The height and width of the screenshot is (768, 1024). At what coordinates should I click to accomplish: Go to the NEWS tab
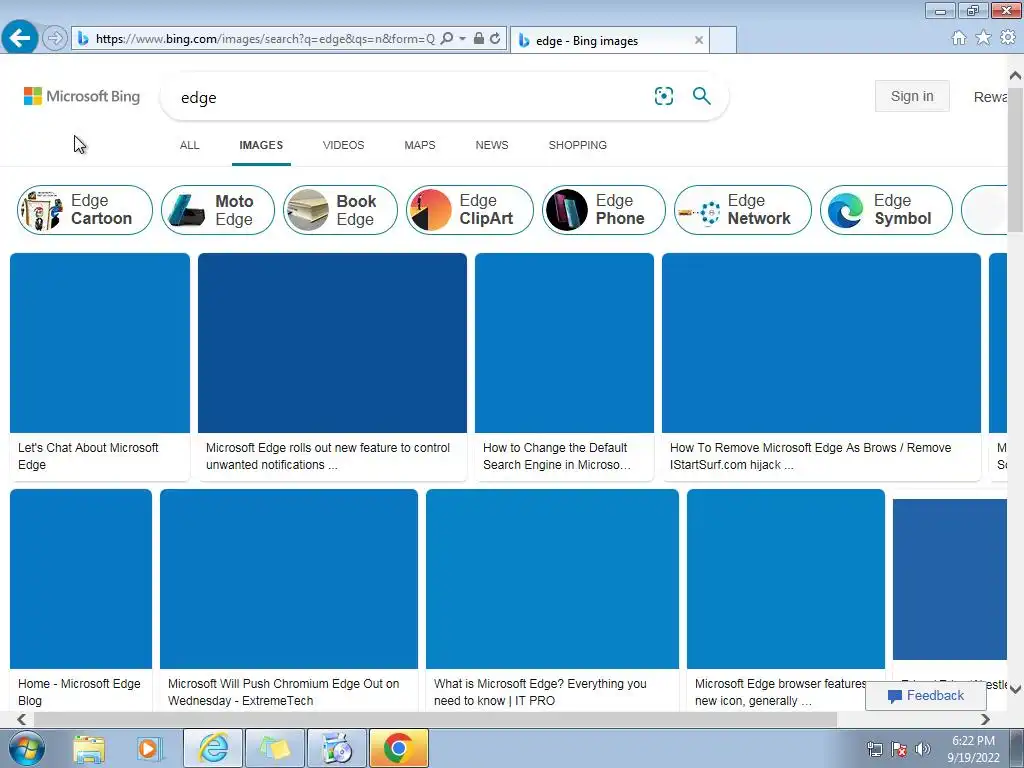pyautogui.click(x=492, y=145)
